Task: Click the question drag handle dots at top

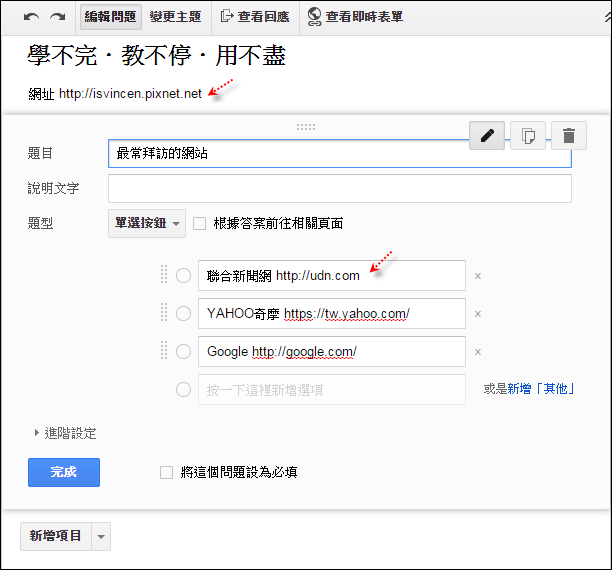Action: click(x=306, y=127)
